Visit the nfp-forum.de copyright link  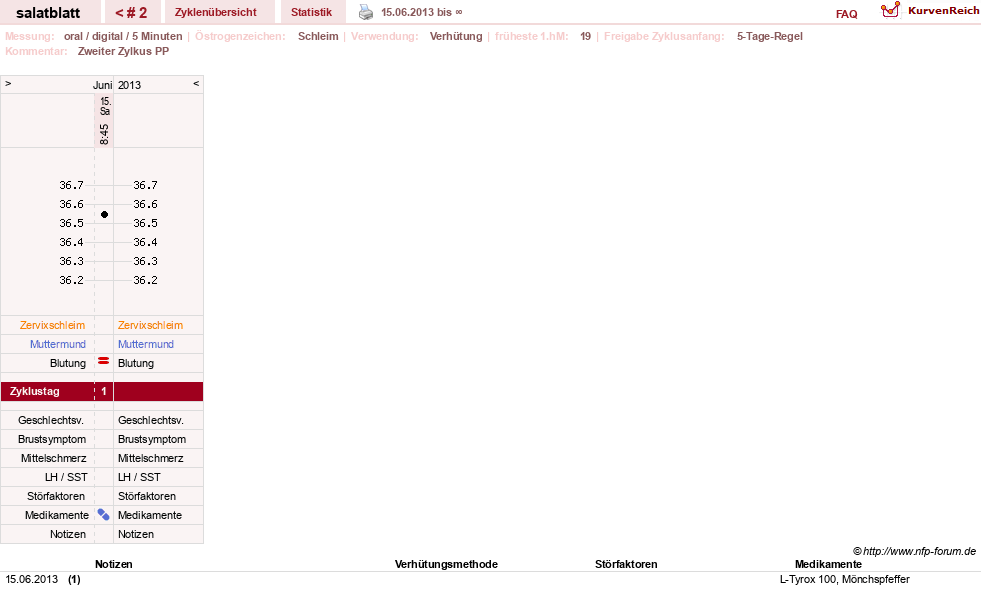914,551
